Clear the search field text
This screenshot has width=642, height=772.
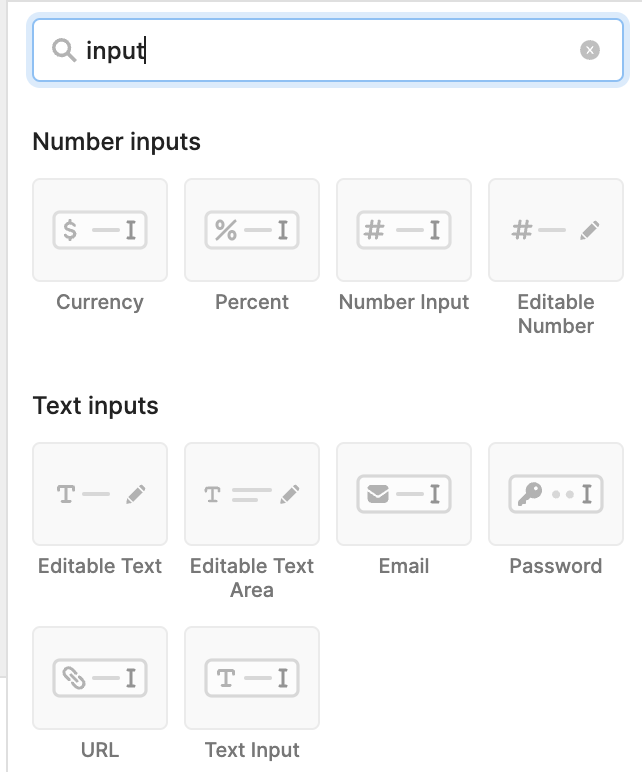click(590, 50)
